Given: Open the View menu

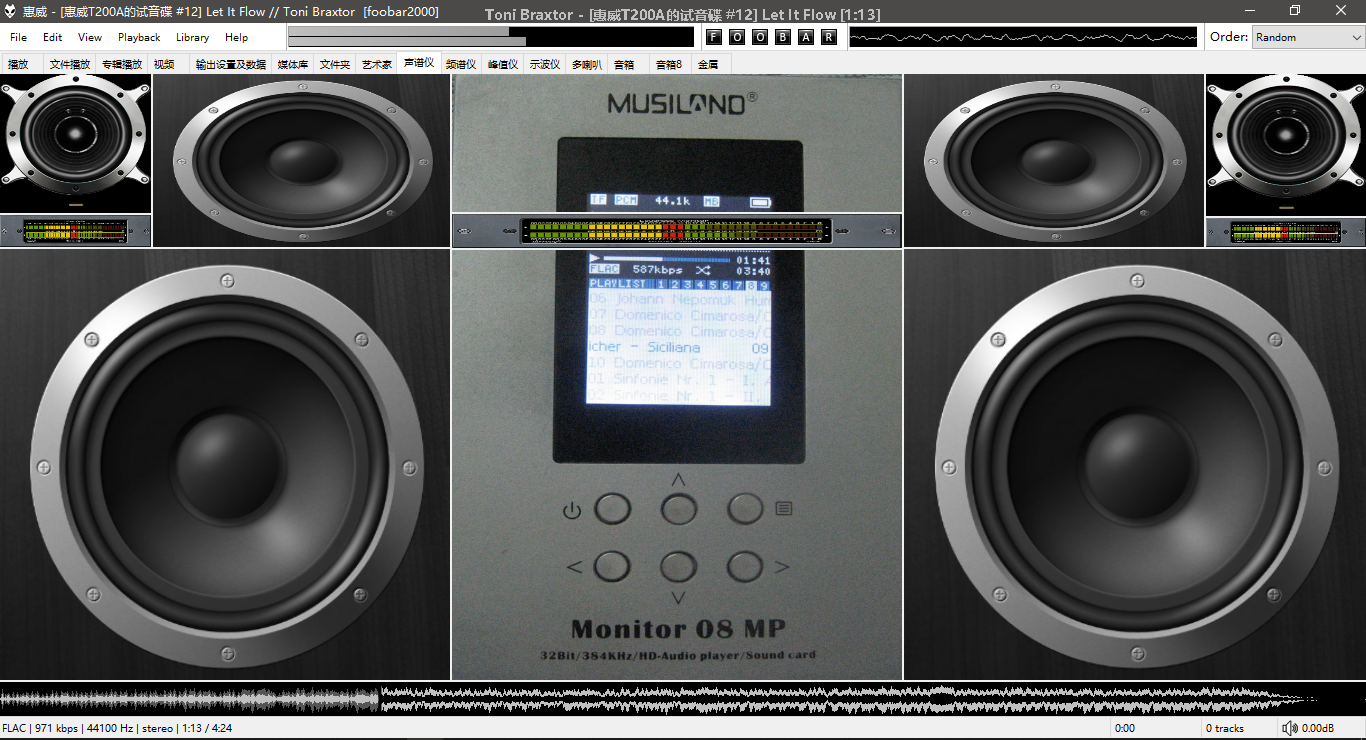Looking at the screenshot, I should (x=90, y=37).
